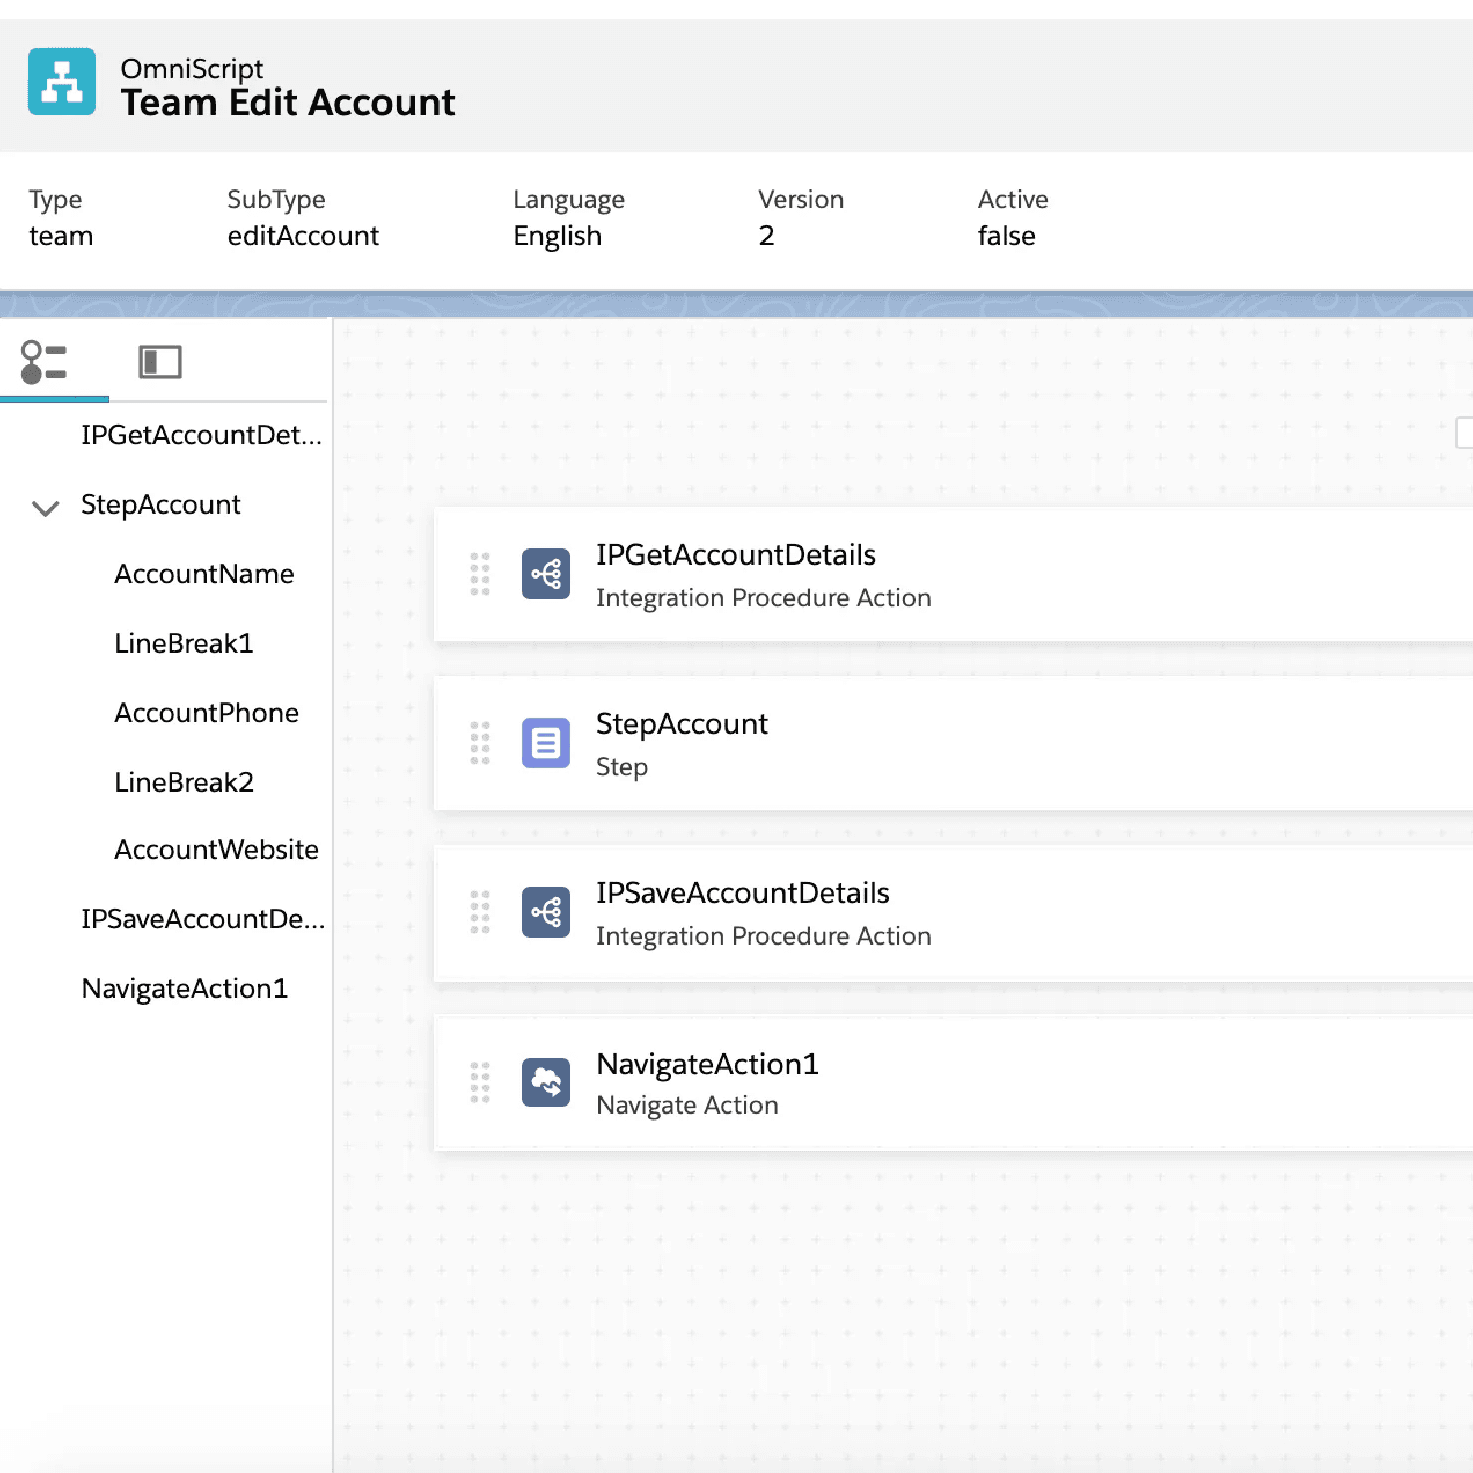Click the Active value false

(1006, 236)
